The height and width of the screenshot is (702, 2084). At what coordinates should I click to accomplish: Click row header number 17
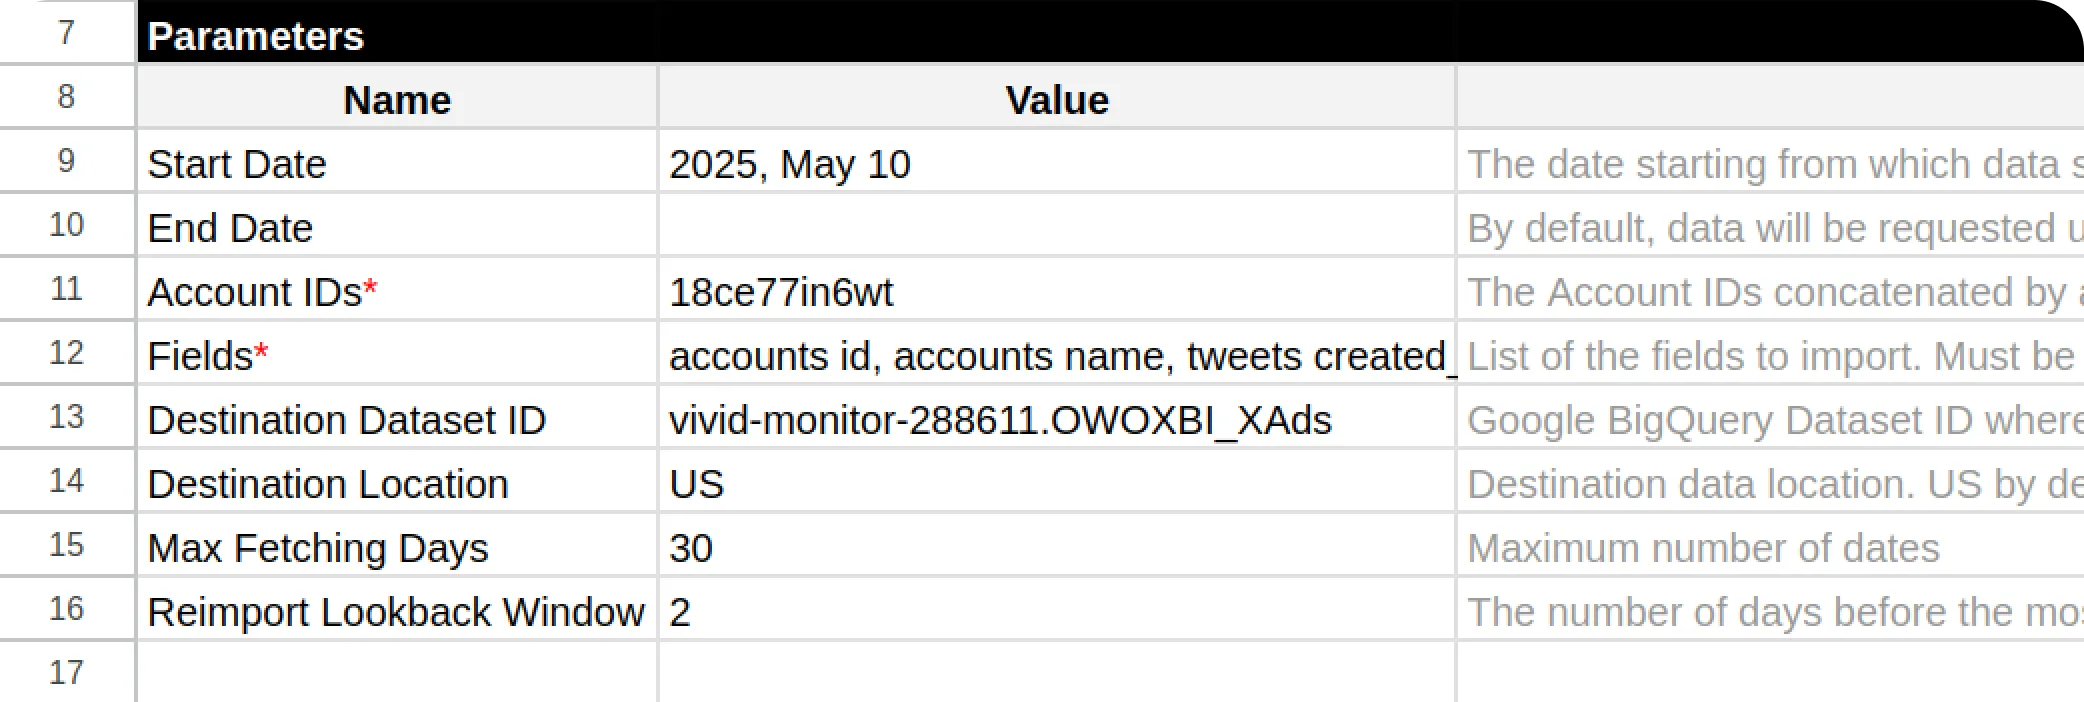pos(66,672)
